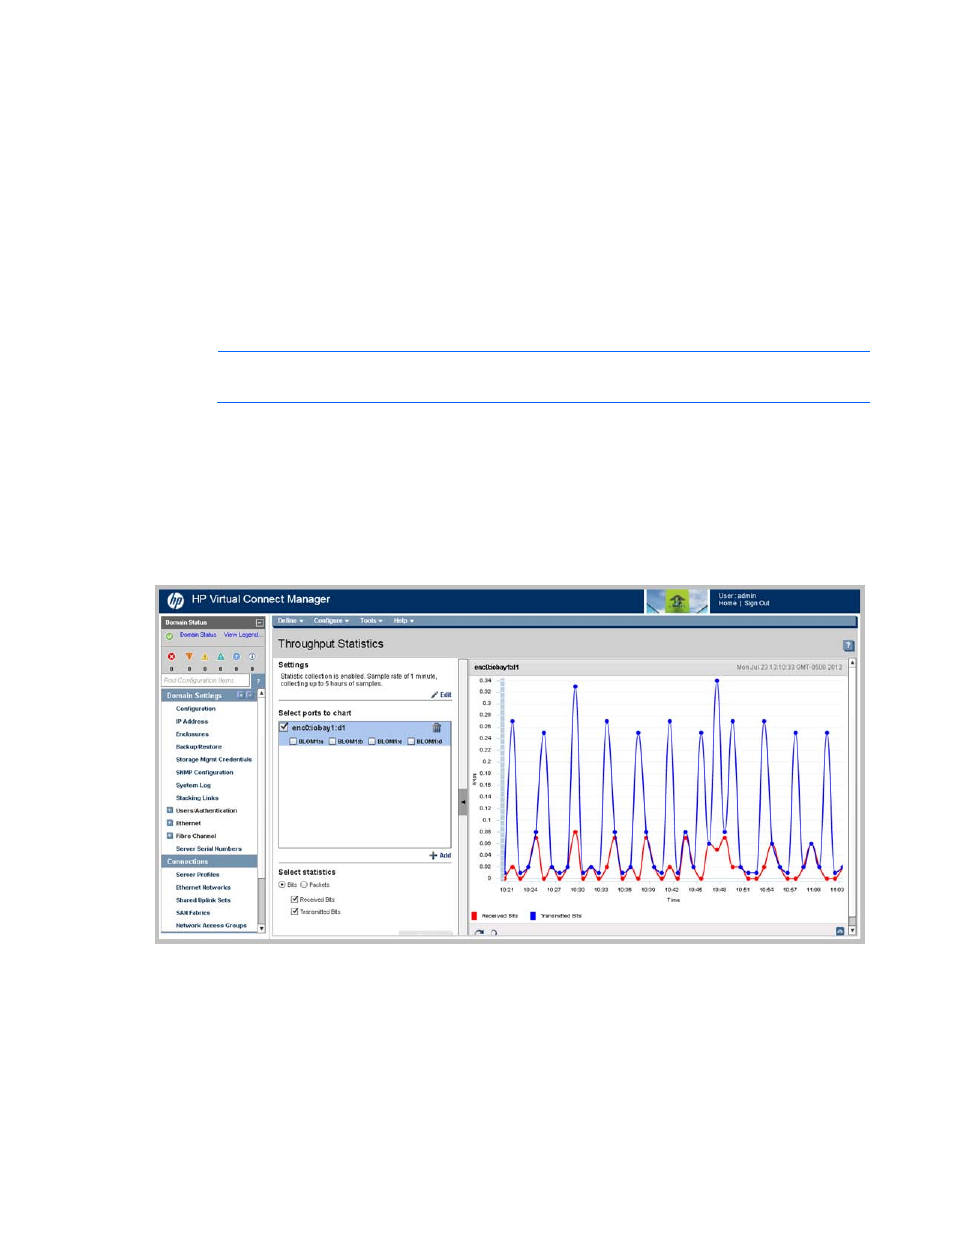Delete port enc0:iobay1:d1 with trash icon

coord(437,728)
